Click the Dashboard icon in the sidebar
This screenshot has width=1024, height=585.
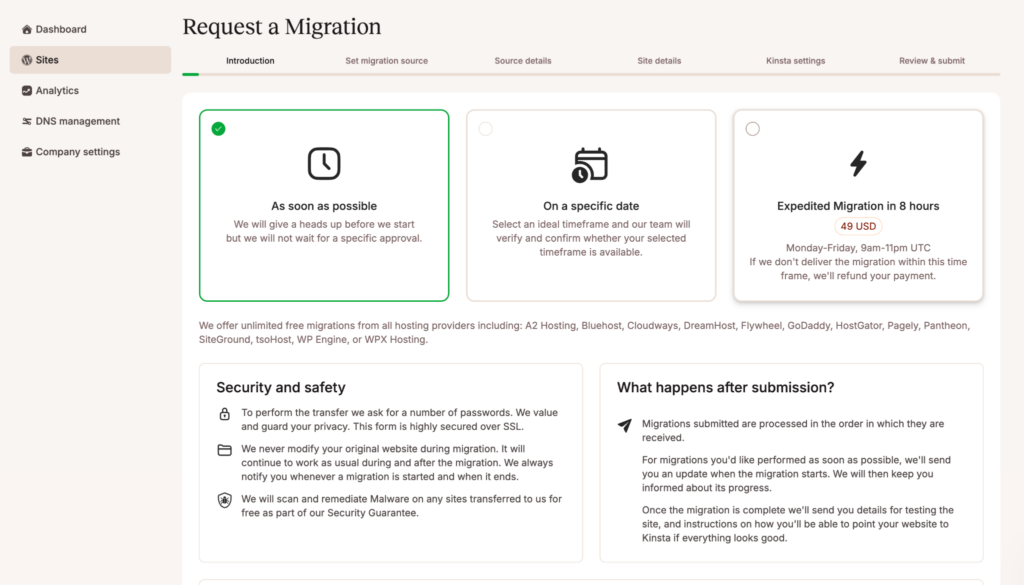pyautogui.click(x=27, y=29)
